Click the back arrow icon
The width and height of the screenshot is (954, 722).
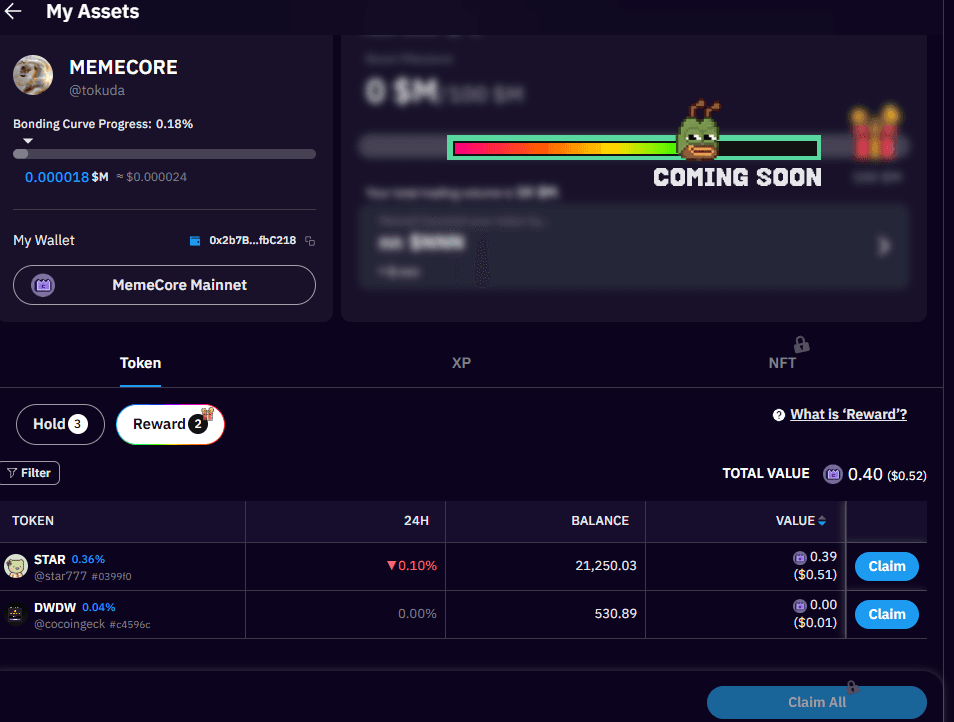(x=14, y=13)
